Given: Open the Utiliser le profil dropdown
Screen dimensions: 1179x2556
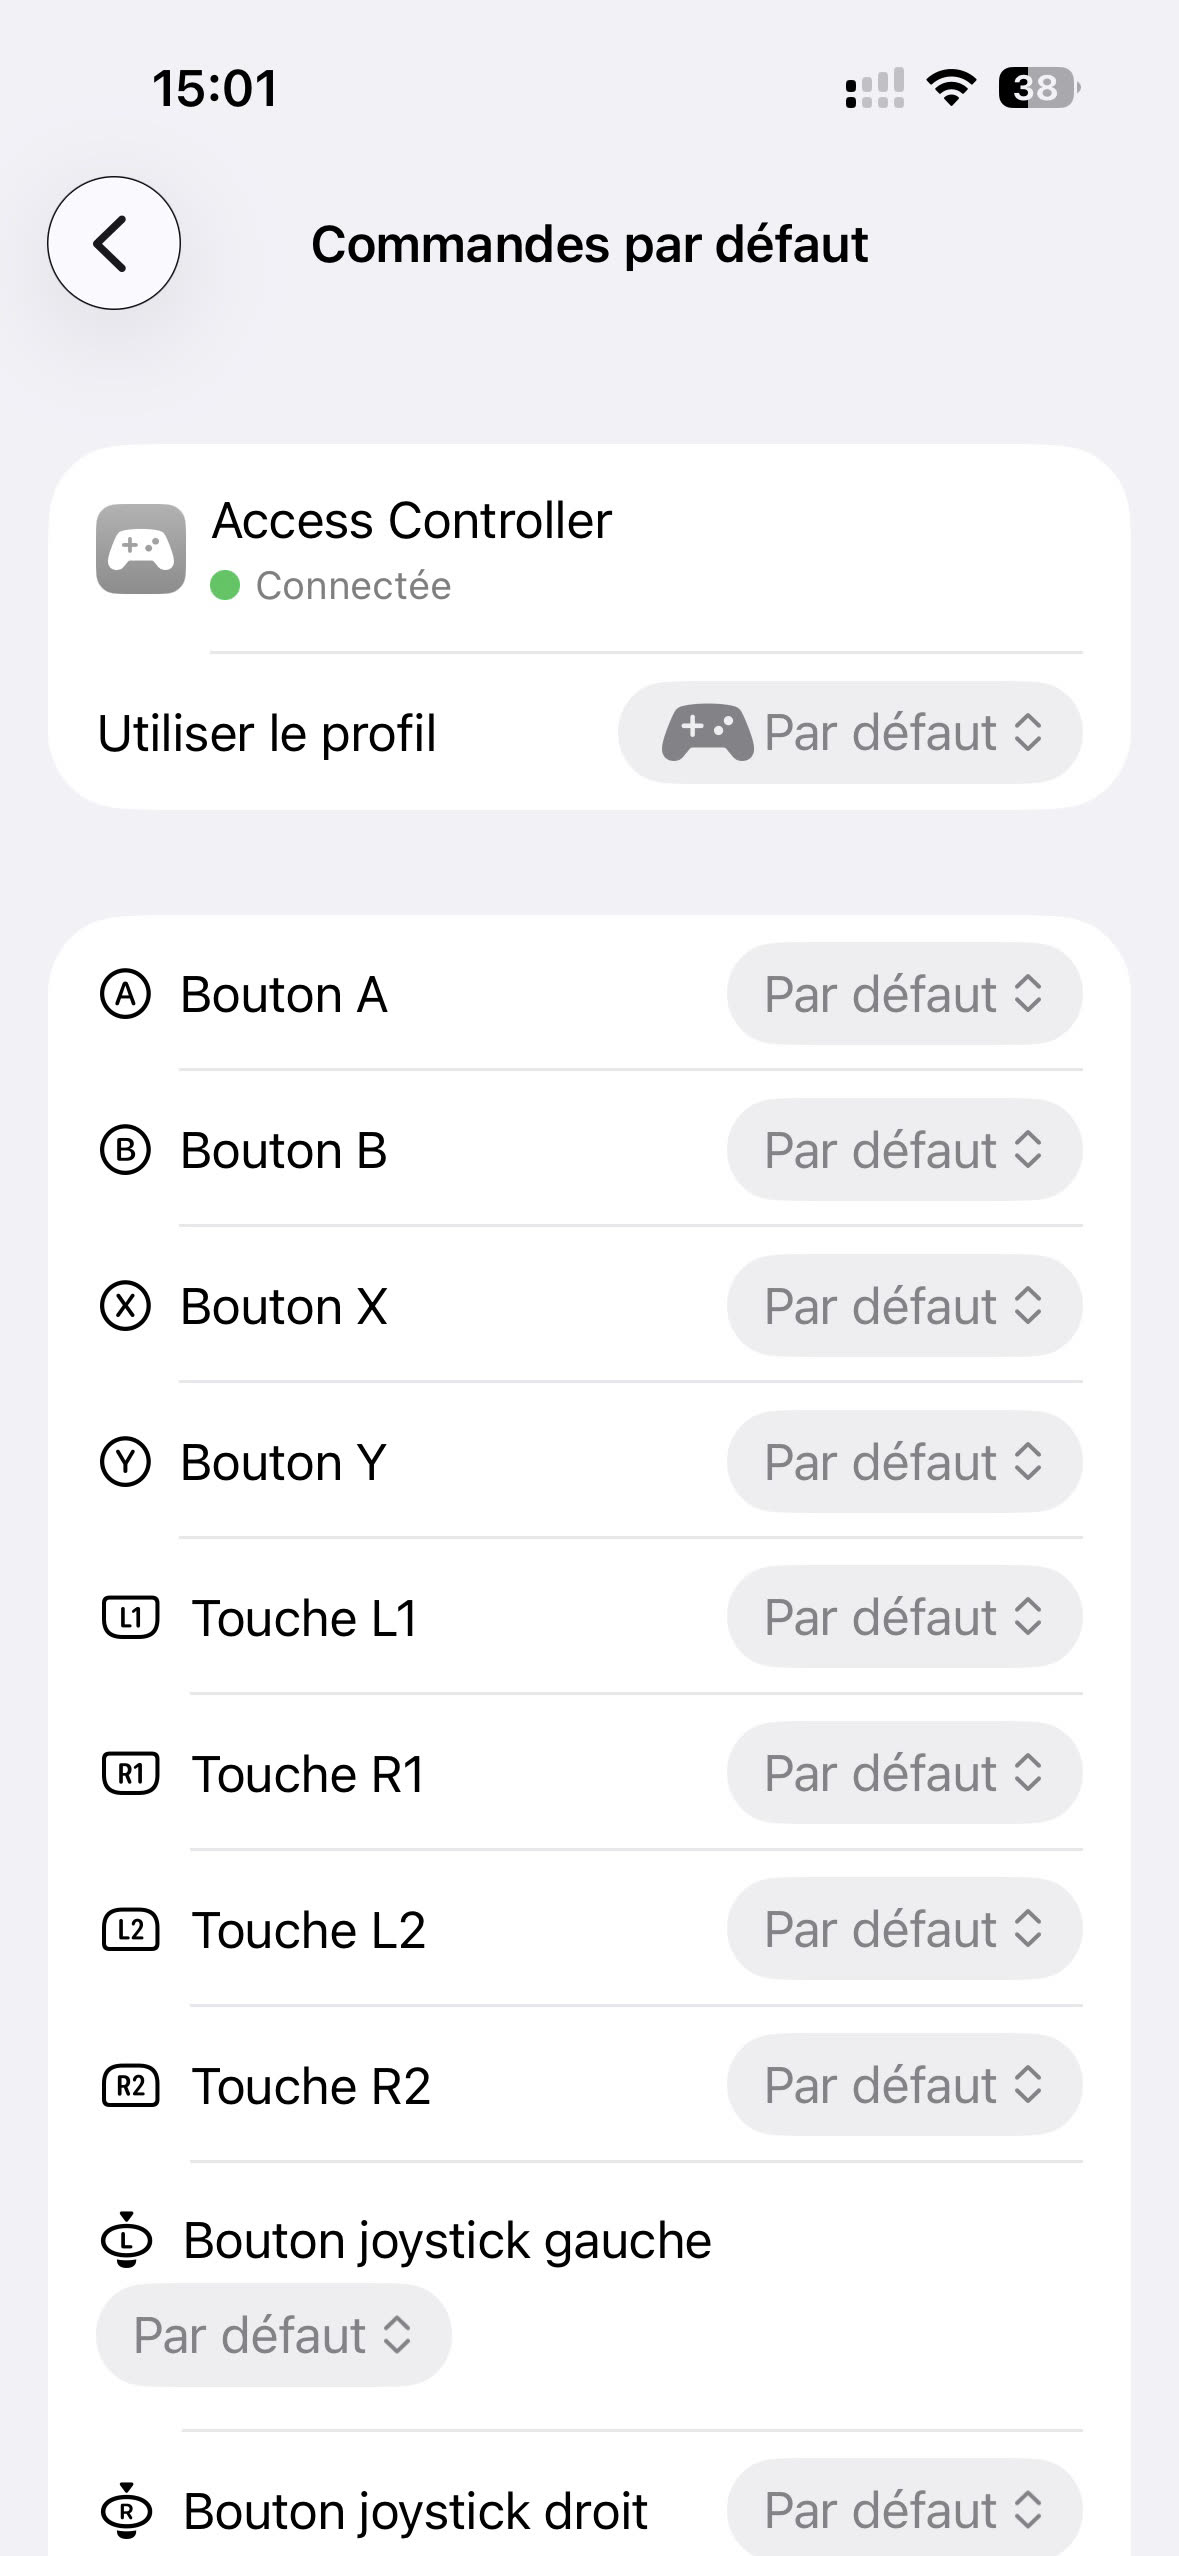Looking at the screenshot, I should click(x=850, y=733).
